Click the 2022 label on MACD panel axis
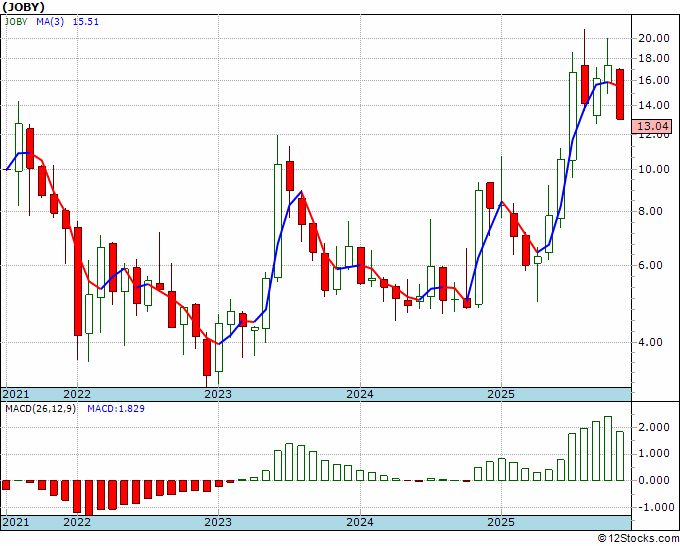 (x=77, y=522)
